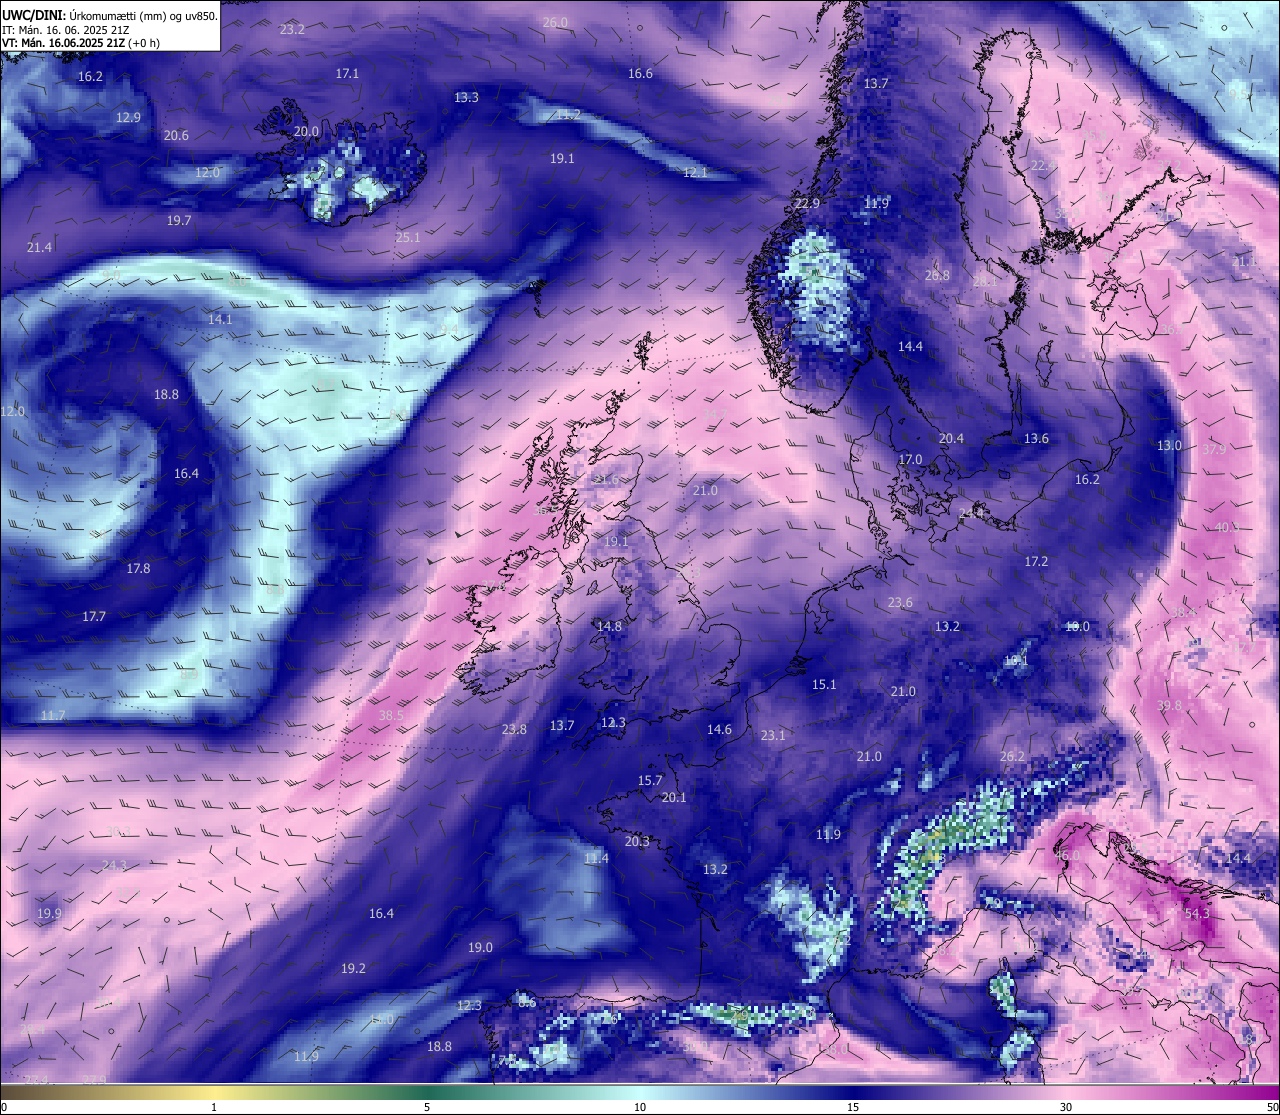The image size is (1280, 1115).
Task: Click the 'VT: Mán. 16.06.2025 21Z (+0 h)' line
Action: click(x=81, y=43)
